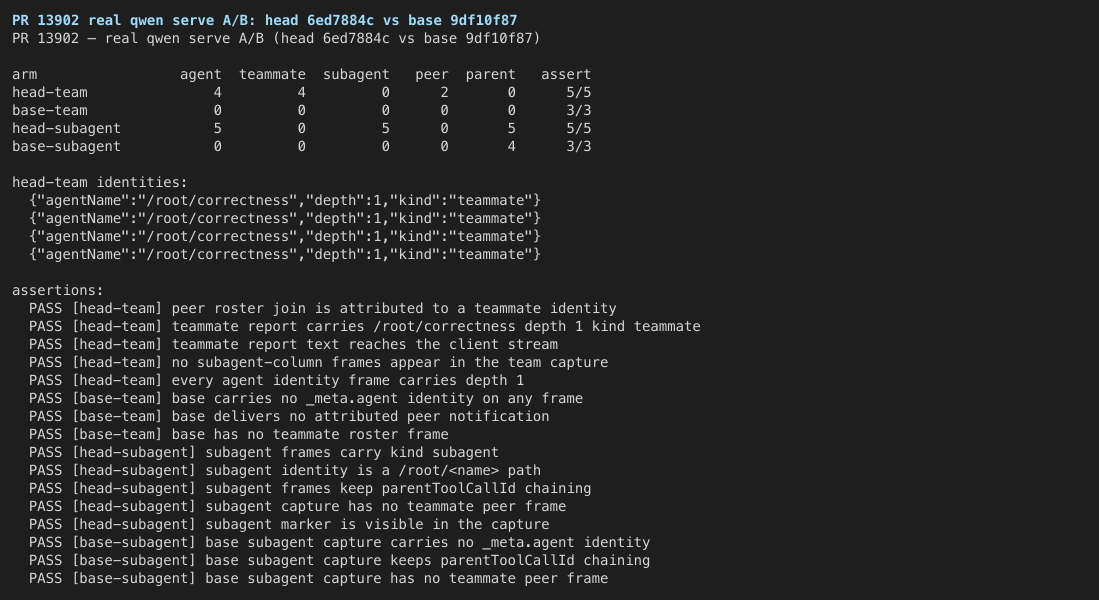Select the head-team table row label
Viewport: 1099px width, 600px height.
(x=50, y=93)
